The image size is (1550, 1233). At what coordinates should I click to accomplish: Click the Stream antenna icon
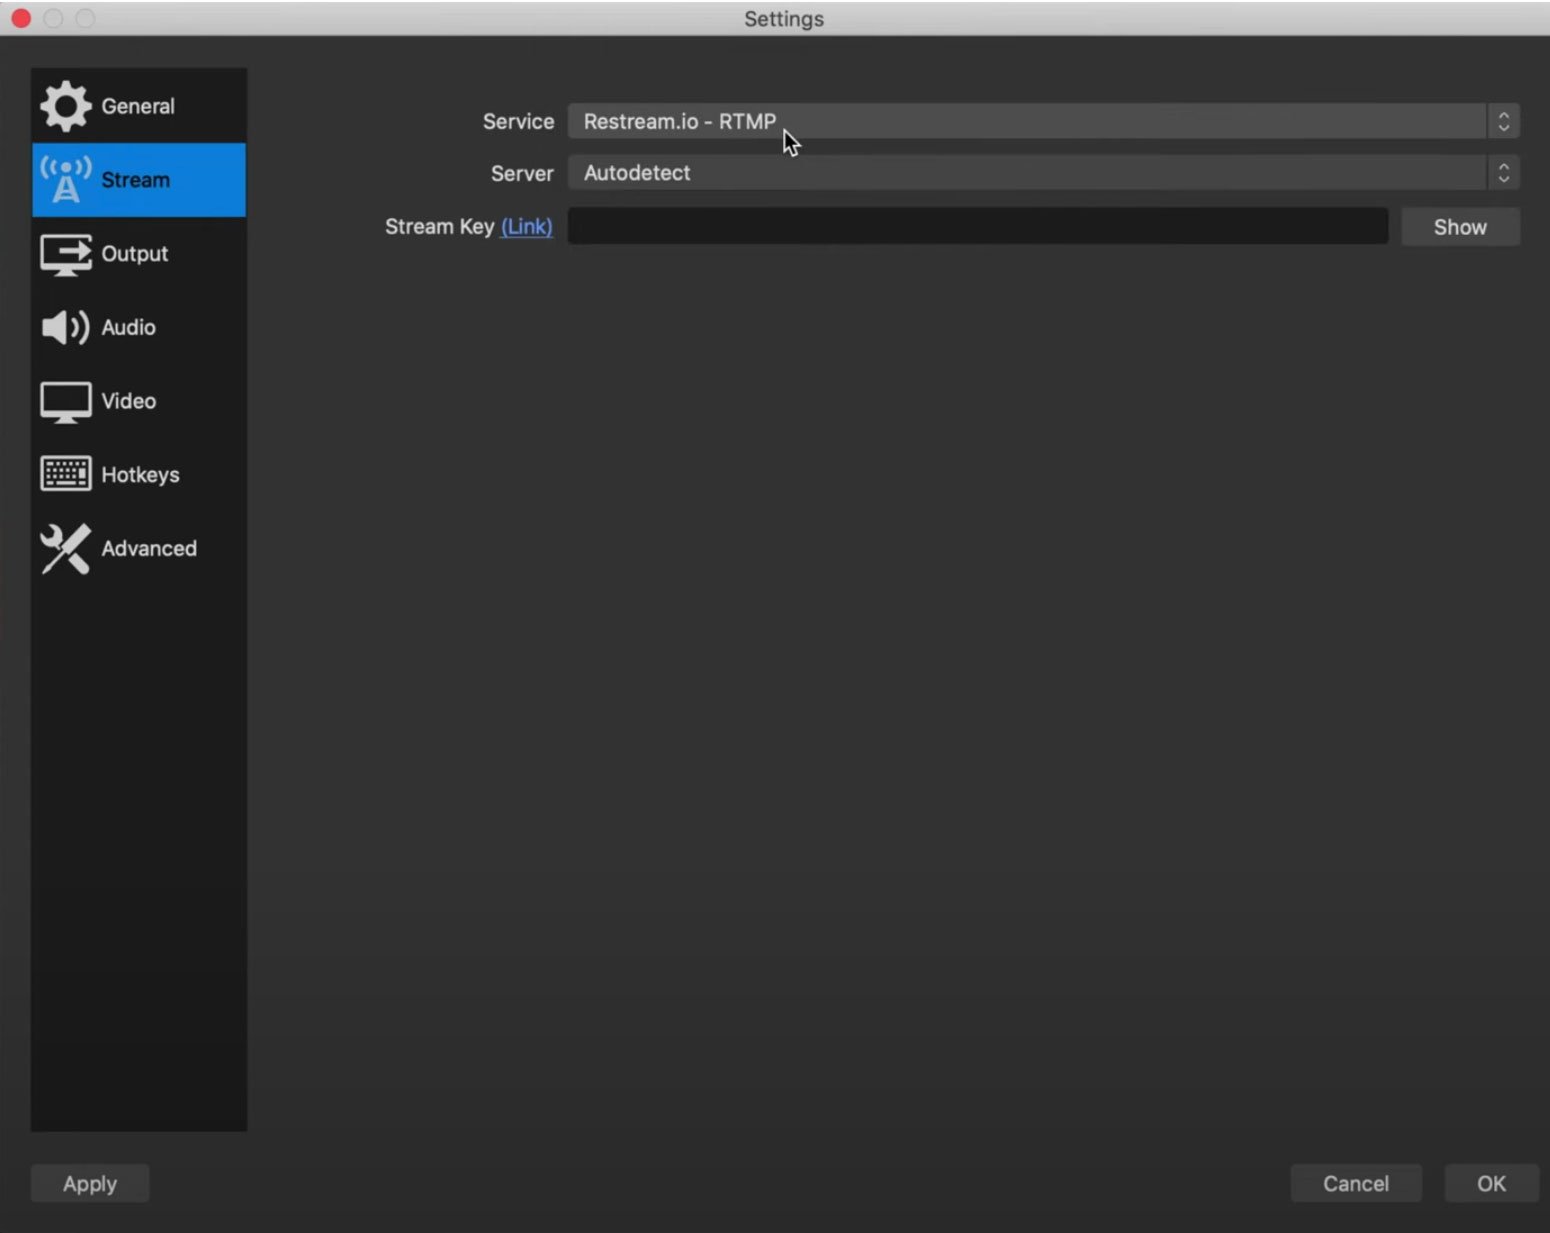(x=65, y=180)
